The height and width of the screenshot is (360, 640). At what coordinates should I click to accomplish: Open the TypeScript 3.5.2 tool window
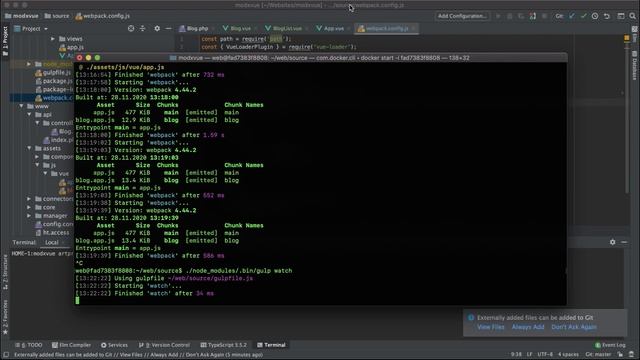click(x=224, y=345)
